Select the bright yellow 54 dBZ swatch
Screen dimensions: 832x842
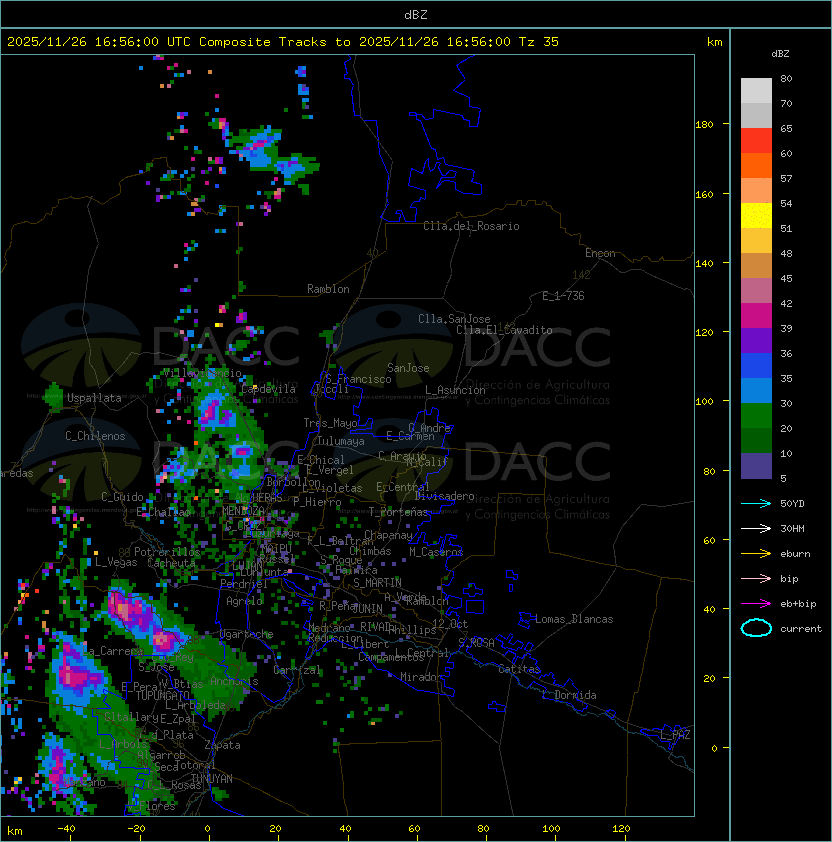(756, 216)
